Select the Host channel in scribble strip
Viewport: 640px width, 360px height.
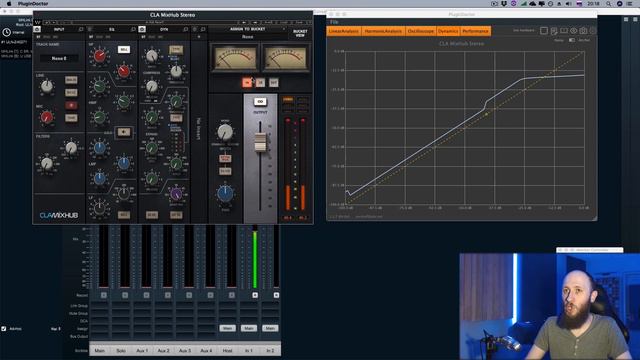pos(227,351)
